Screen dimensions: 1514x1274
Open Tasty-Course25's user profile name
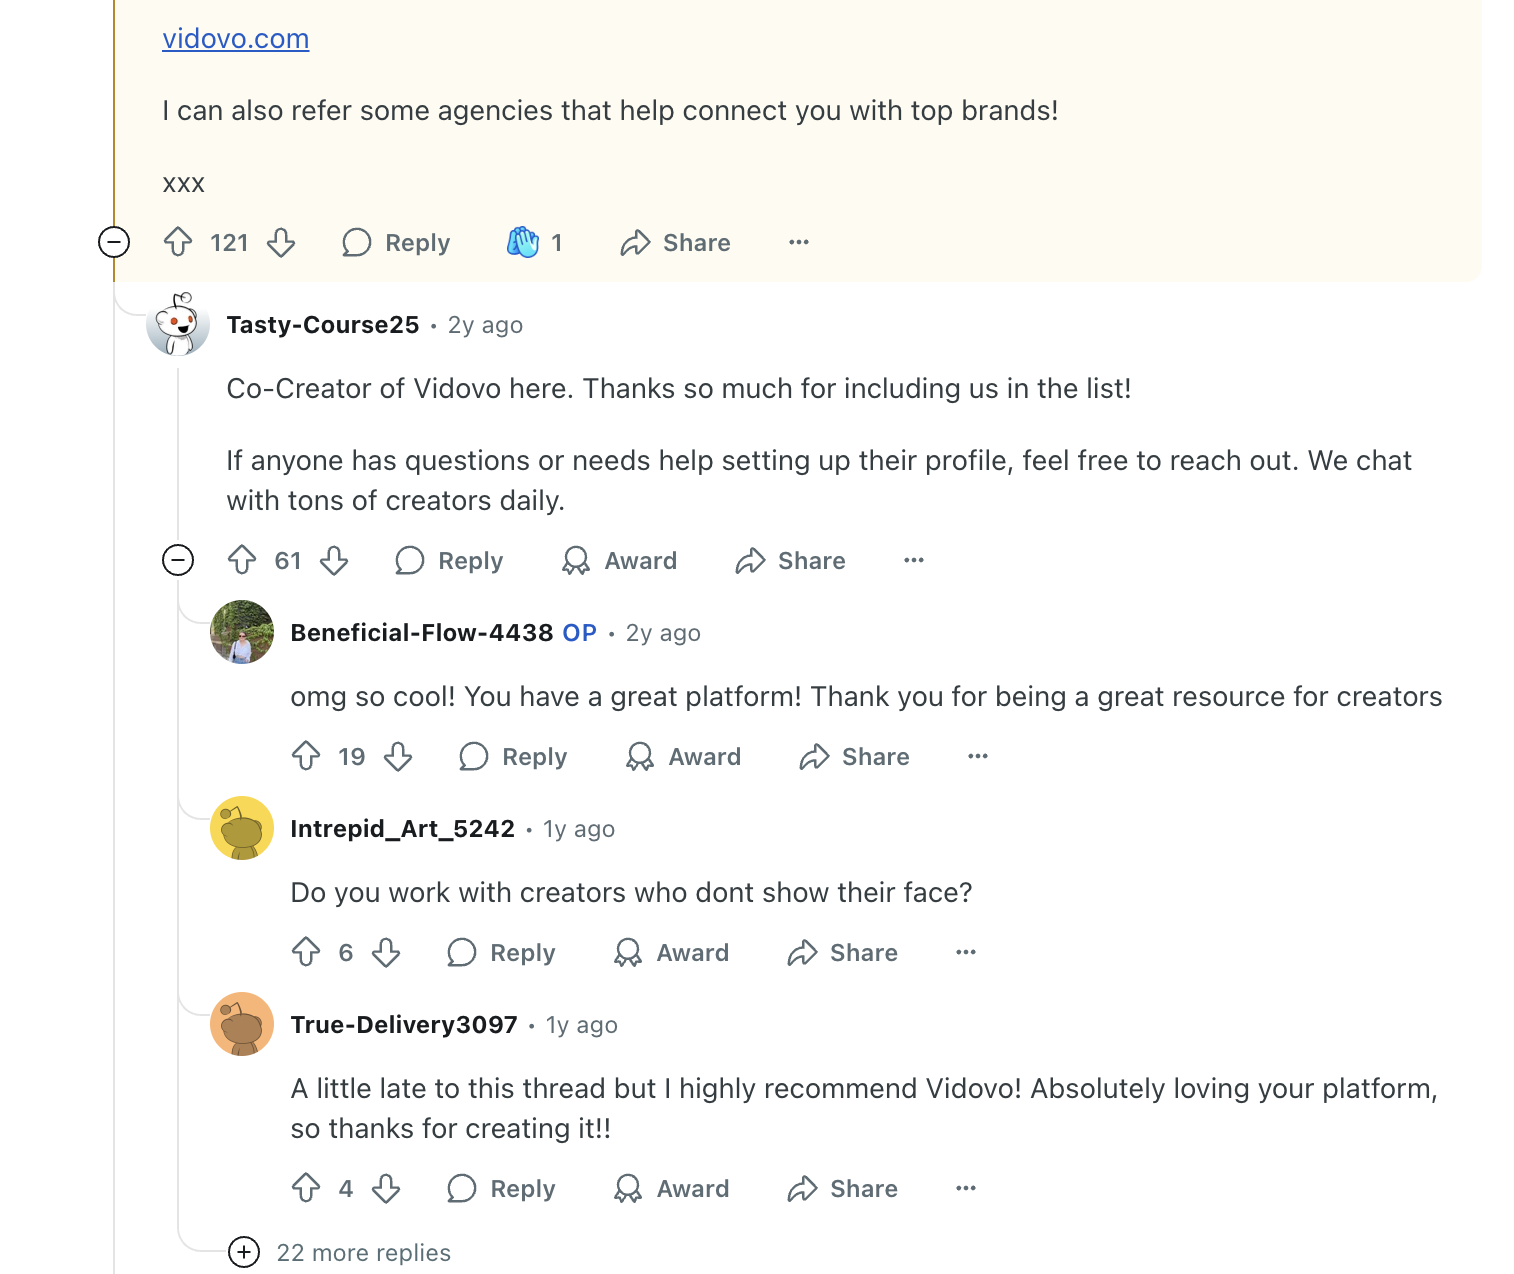(x=323, y=325)
